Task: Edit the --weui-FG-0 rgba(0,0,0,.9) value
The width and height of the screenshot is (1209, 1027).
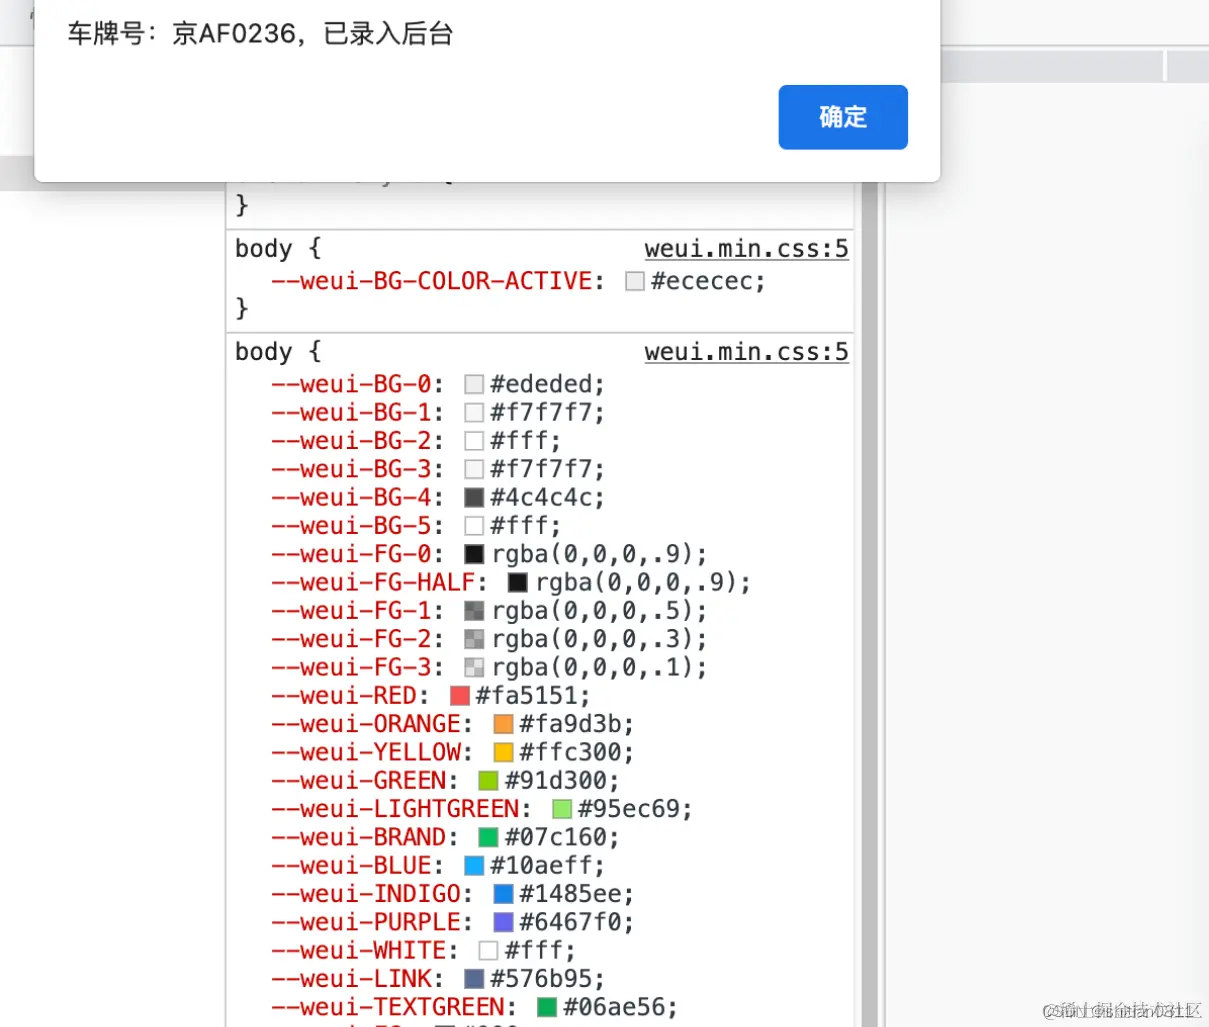Action: click(593, 554)
